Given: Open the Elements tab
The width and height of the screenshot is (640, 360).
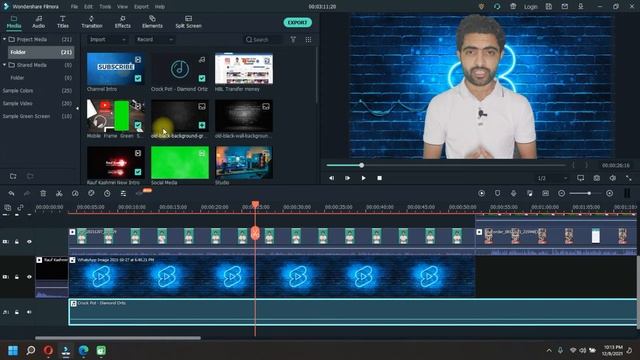Looking at the screenshot, I should [152, 22].
